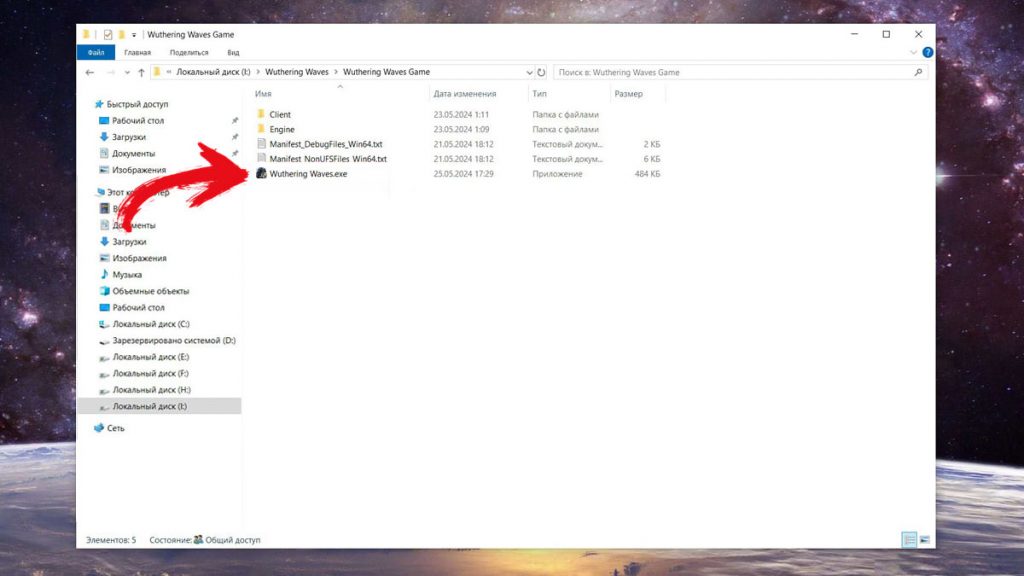Viewport: 1024px width, 576px height.
Task: Open pinned Рабочий стол in quick access
Action: (x=137, y=121)
